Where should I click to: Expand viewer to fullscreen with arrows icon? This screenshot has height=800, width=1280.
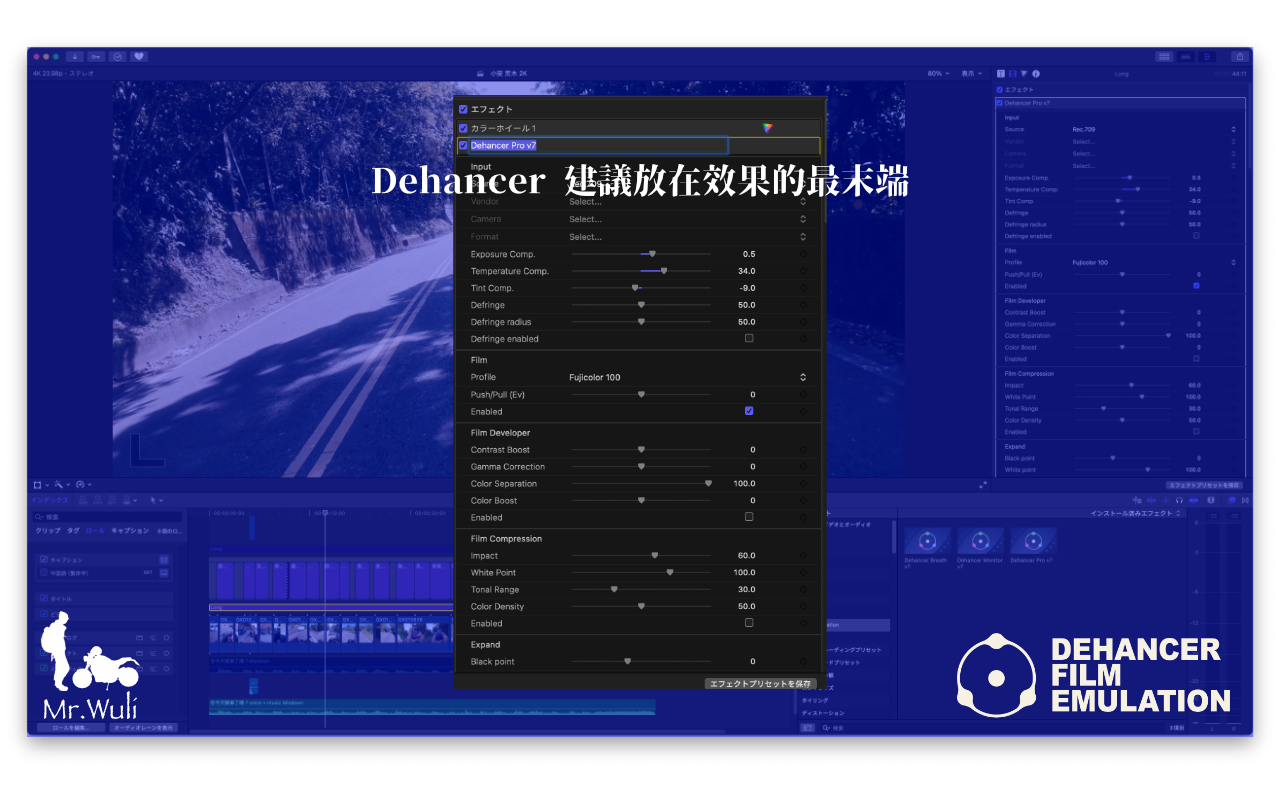click(x=983, y=485)
